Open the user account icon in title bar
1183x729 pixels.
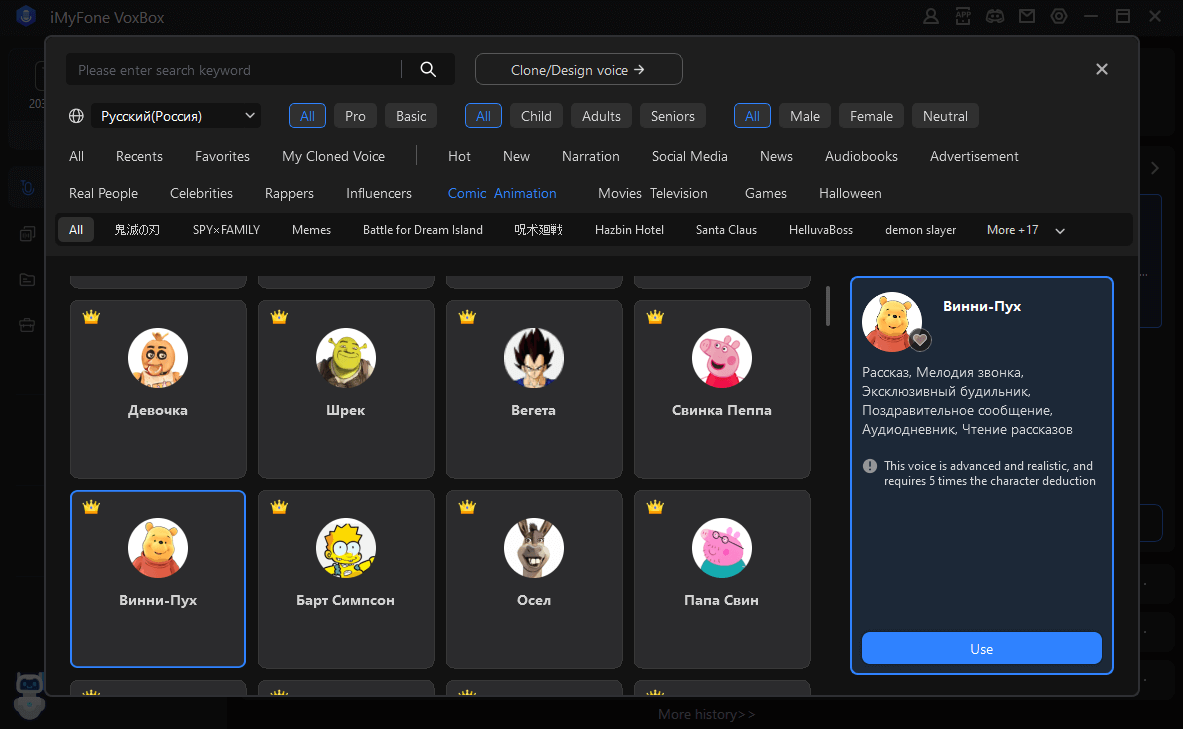pyautogui.click(x=931, y=16)
